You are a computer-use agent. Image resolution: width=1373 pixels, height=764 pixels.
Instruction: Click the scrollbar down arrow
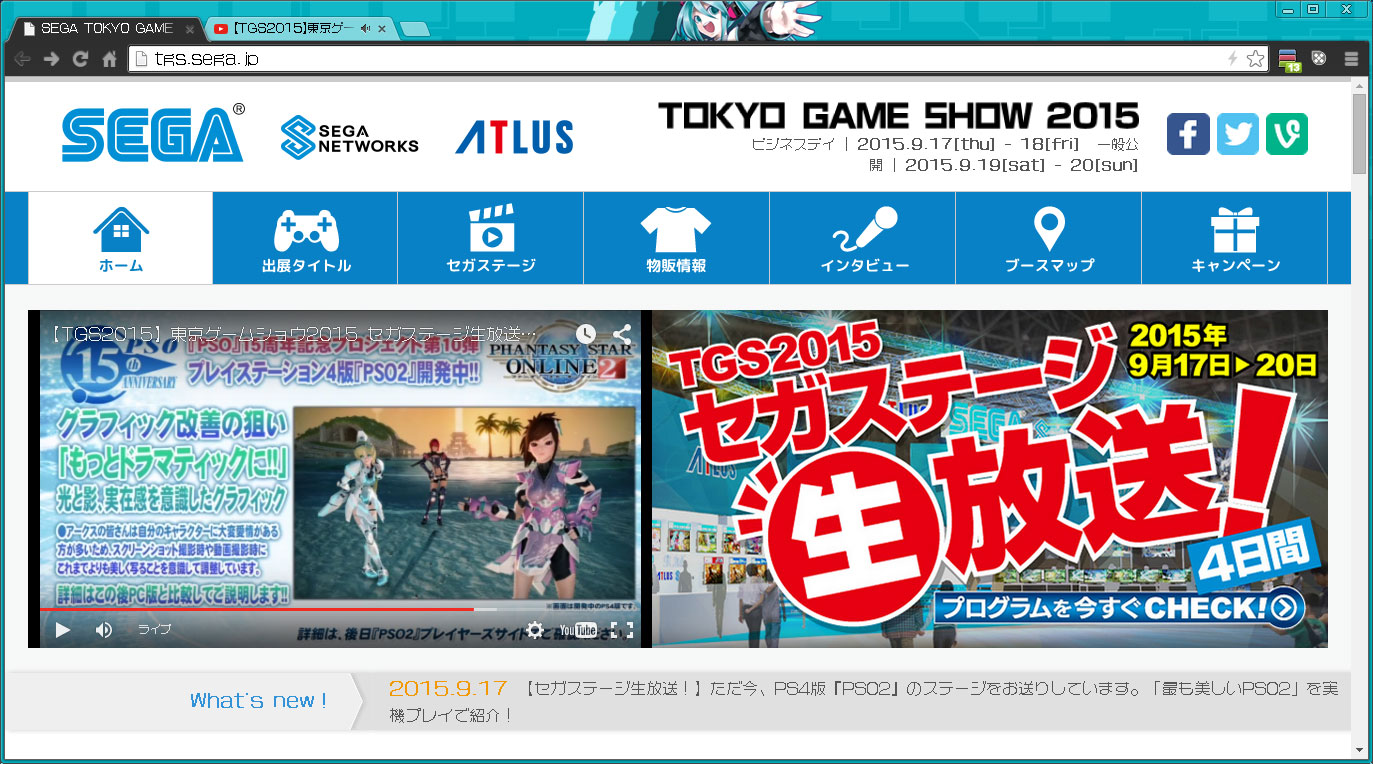click(1360, 750)
